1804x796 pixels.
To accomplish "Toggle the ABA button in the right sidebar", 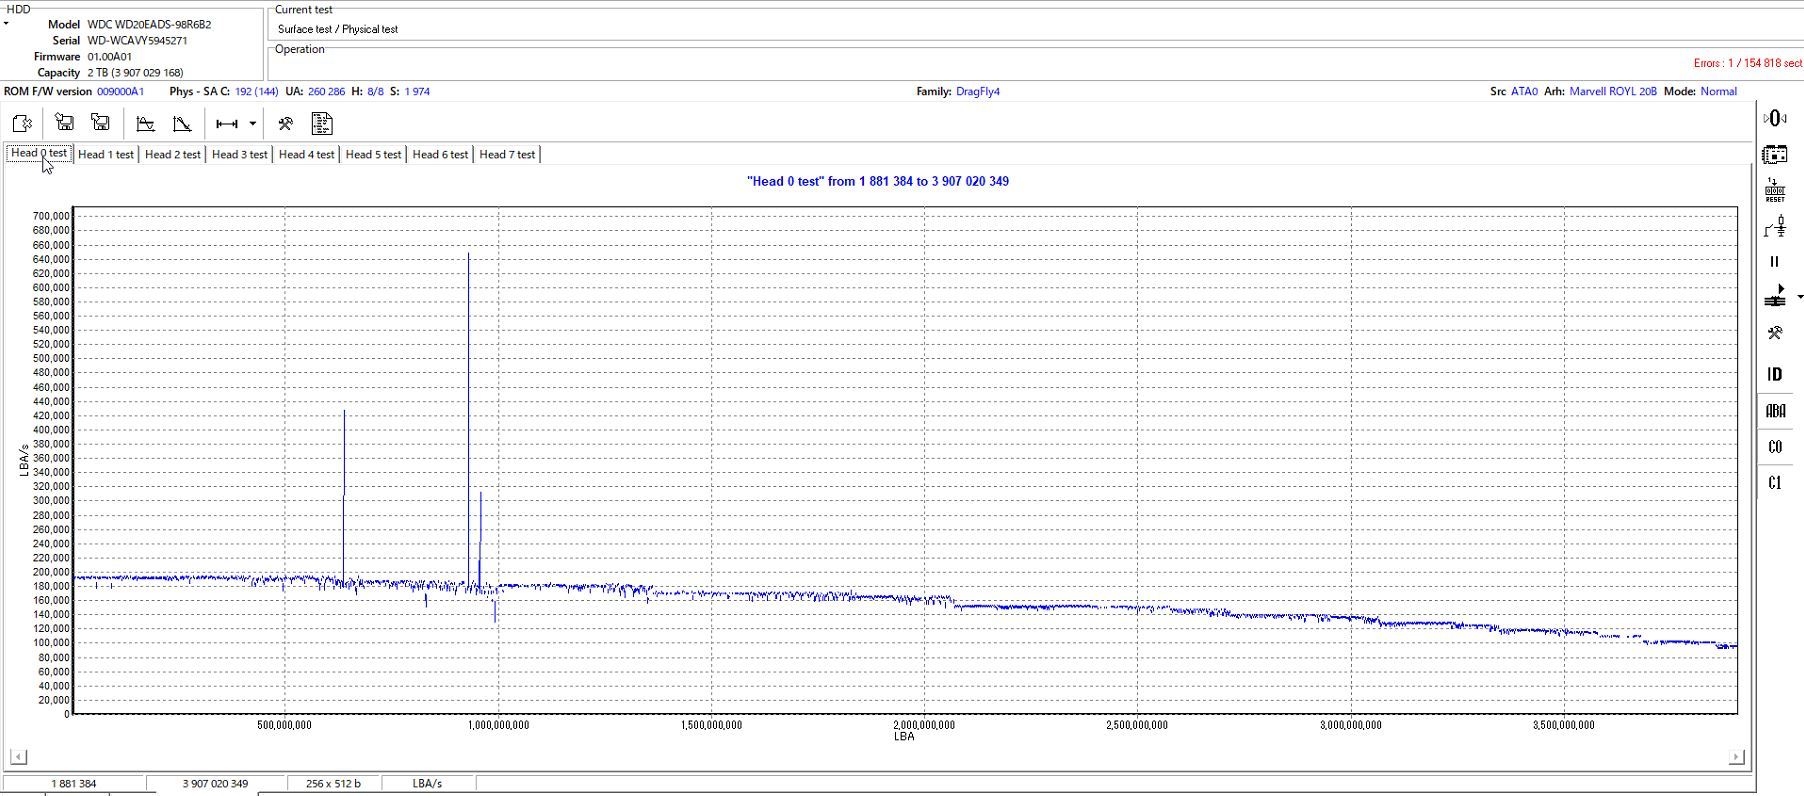I will pos(1775,411).
